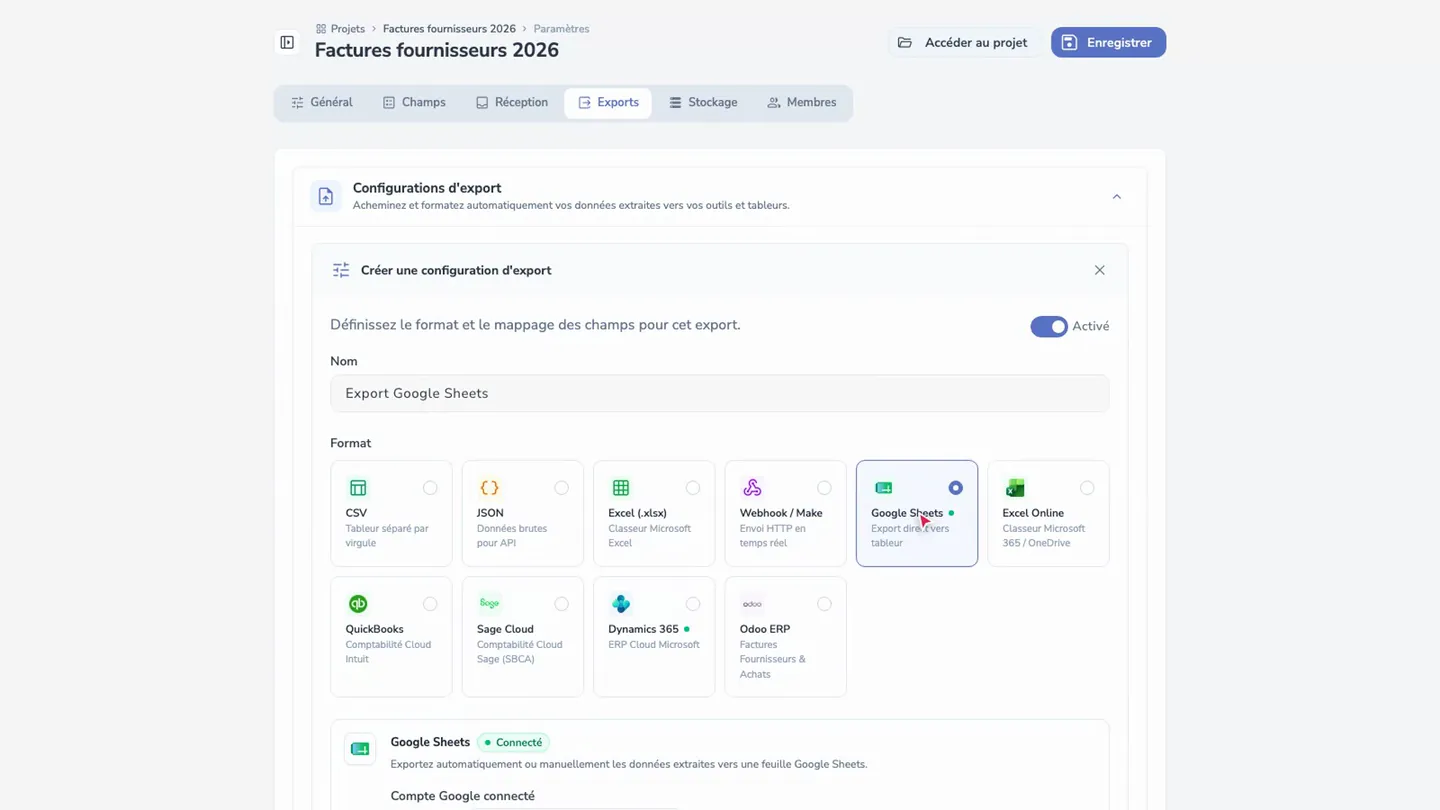Click the Google Sheets connected section icon
Viewport: 1440px width, 810px height.
click(360, 749)
